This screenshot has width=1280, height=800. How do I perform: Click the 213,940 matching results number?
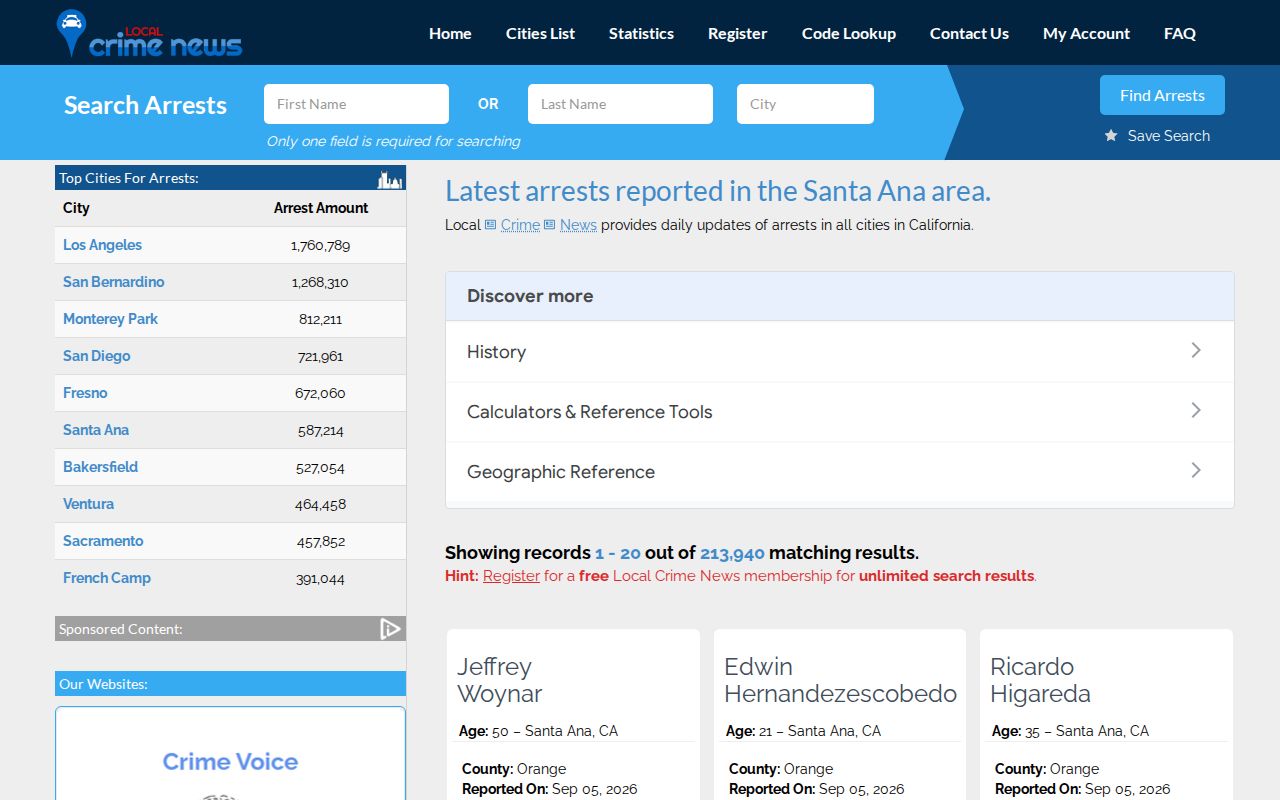click(732, 553)
